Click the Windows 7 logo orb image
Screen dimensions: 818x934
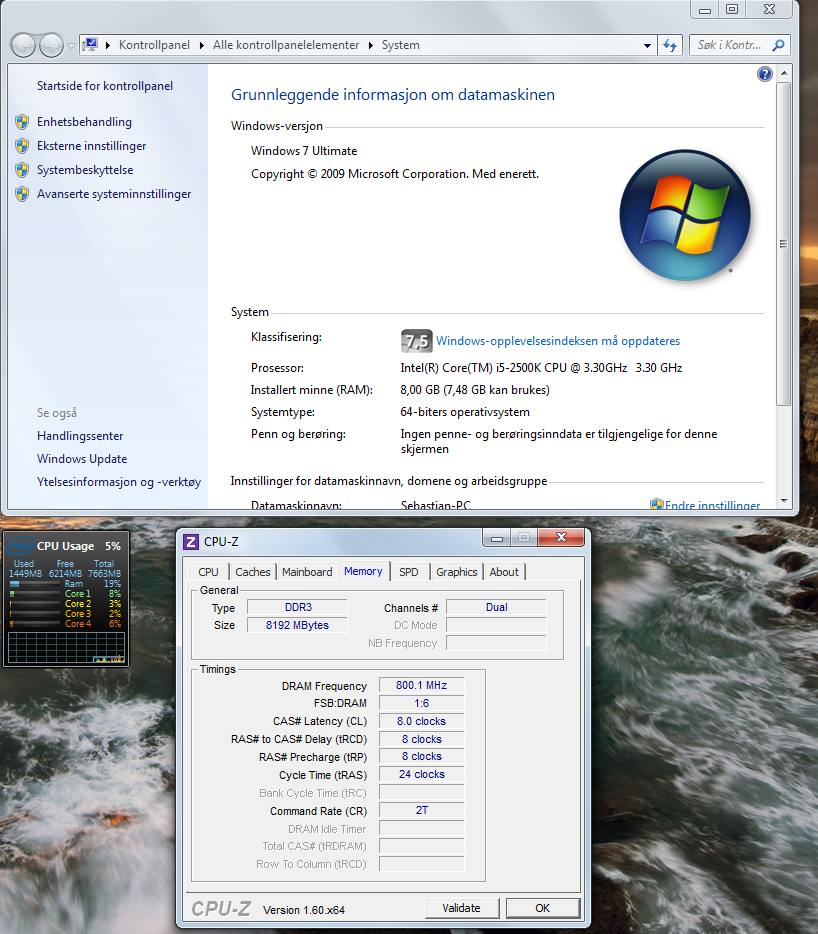(x=685, y=215)
